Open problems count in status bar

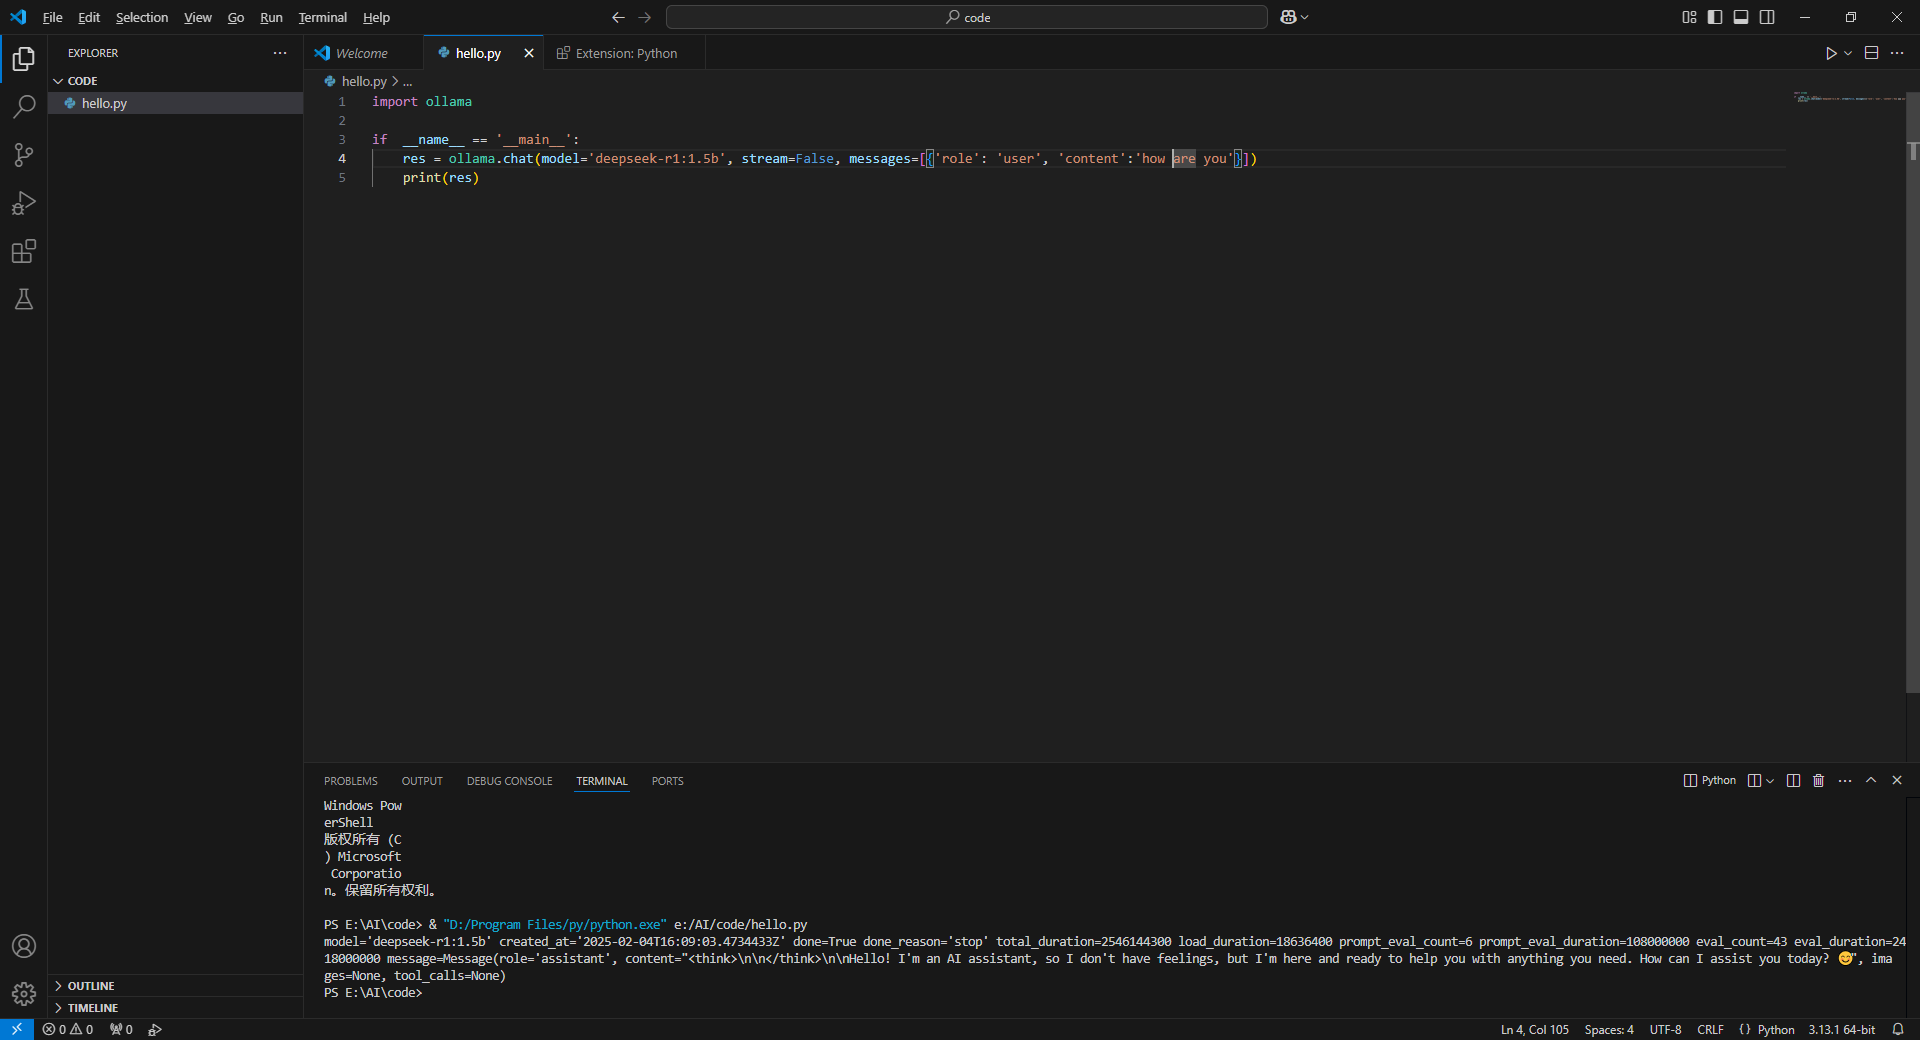click(68, 1029)
